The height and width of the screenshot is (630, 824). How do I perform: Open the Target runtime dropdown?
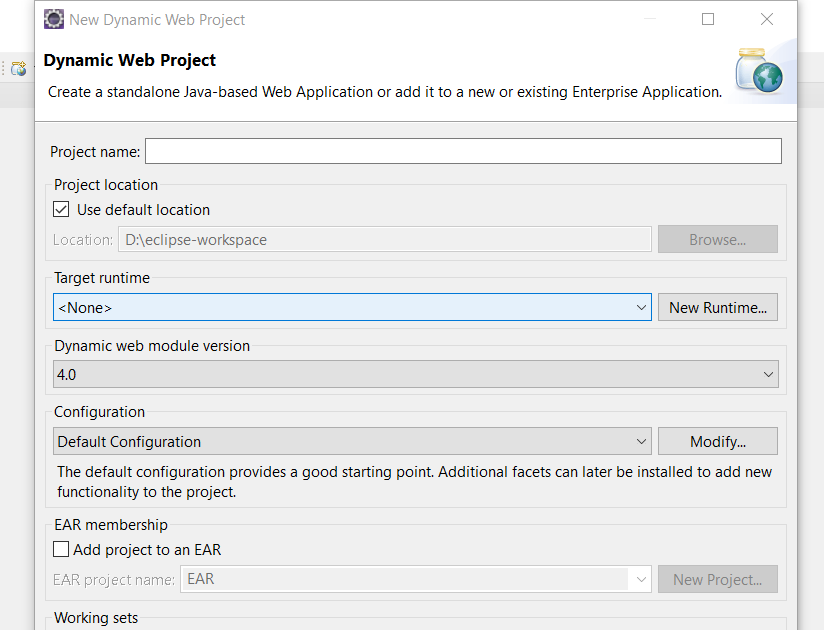coord(643,307)
